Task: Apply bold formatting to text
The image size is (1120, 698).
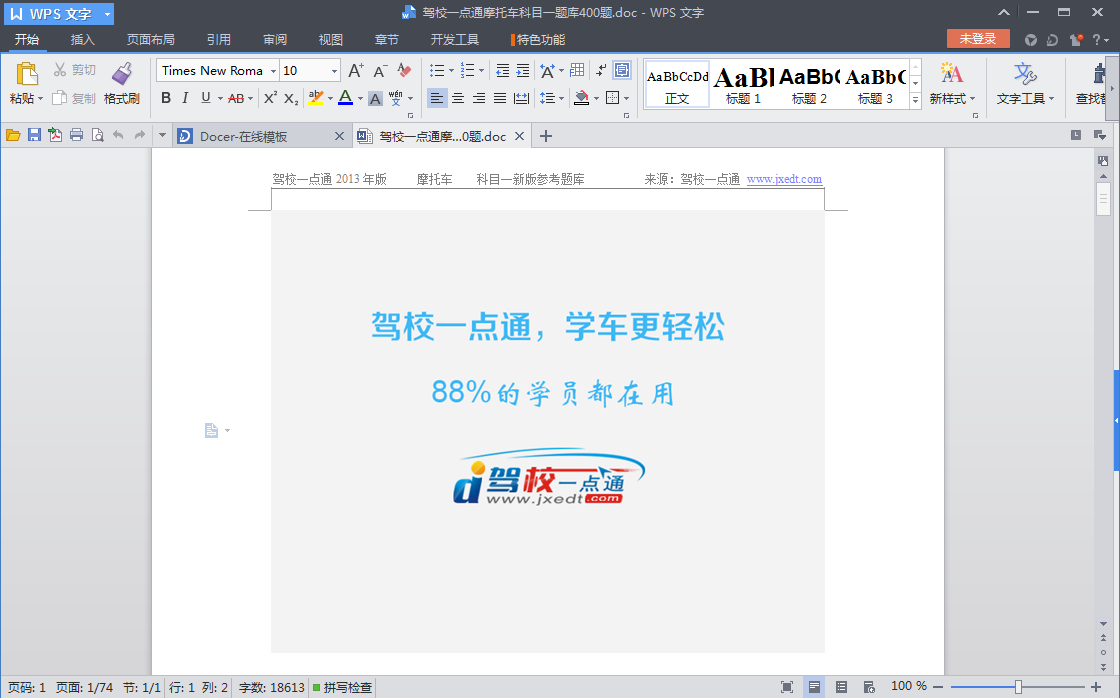Action: click(x=166, y=99)
